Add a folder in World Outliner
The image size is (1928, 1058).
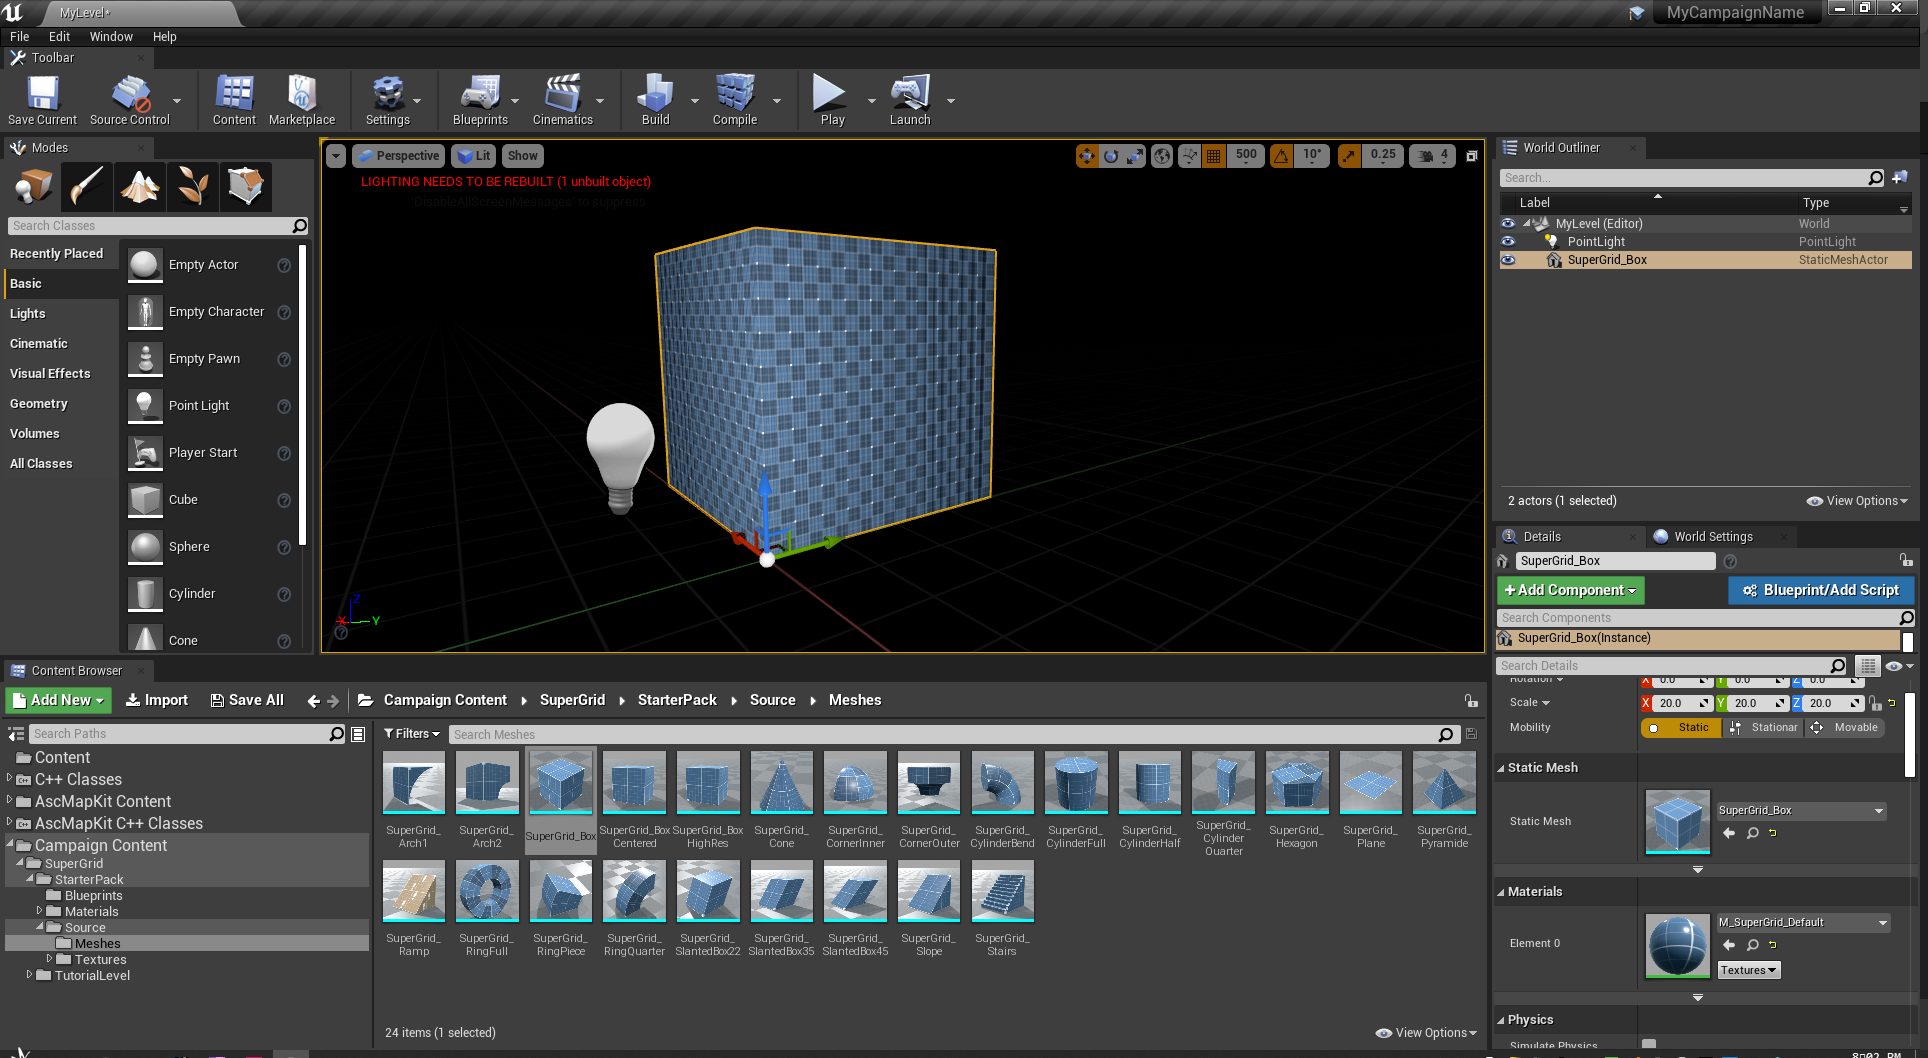point(1900,177)
